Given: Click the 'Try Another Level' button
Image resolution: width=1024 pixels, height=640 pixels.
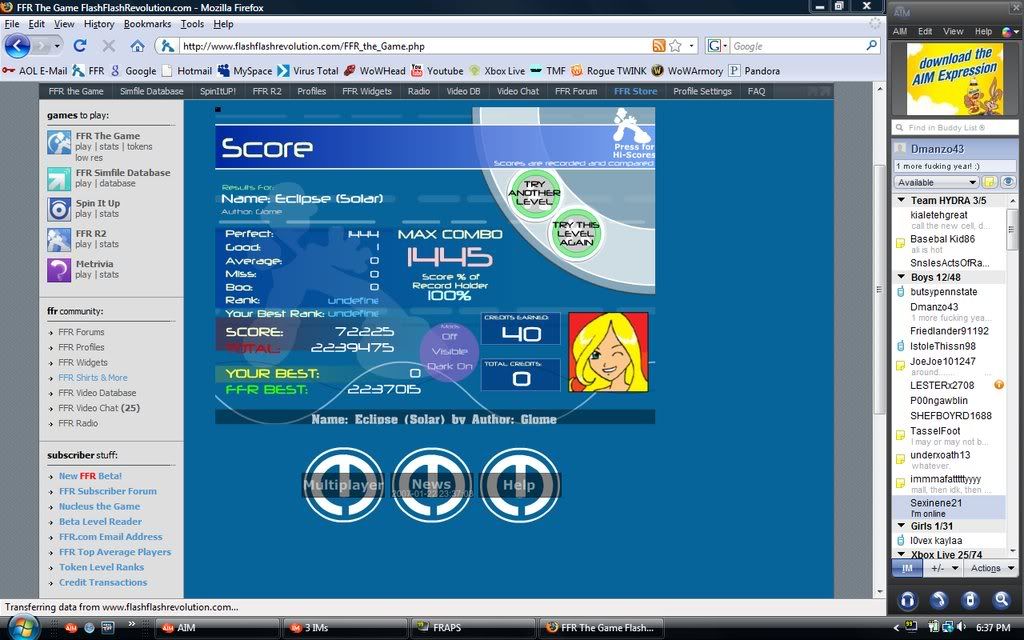Looking at the screenshot, I should point(533,190).
